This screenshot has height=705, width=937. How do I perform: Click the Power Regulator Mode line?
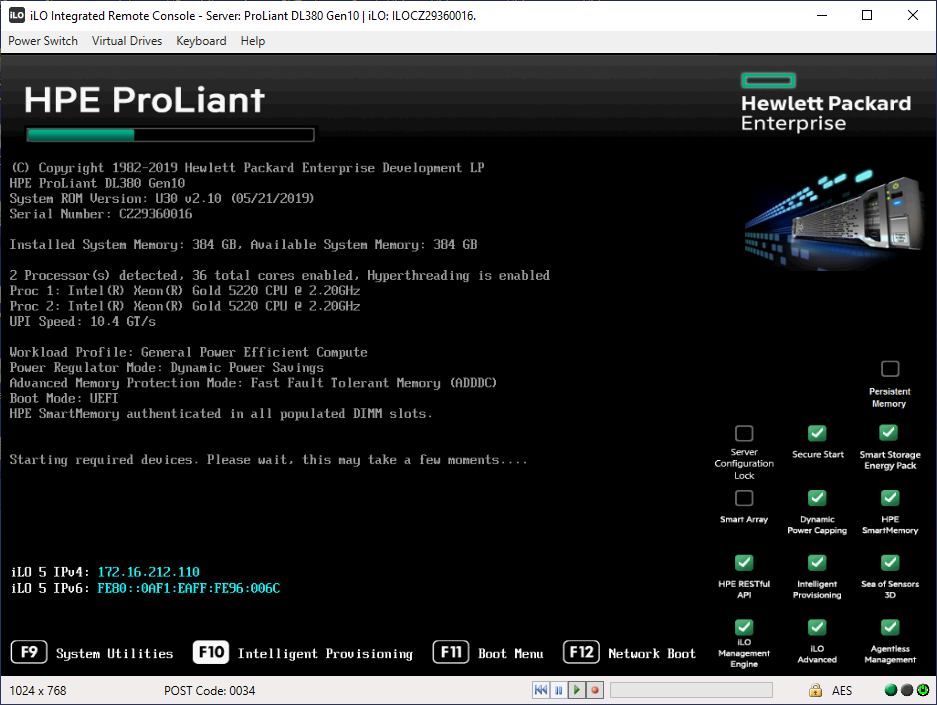[167, 368]
